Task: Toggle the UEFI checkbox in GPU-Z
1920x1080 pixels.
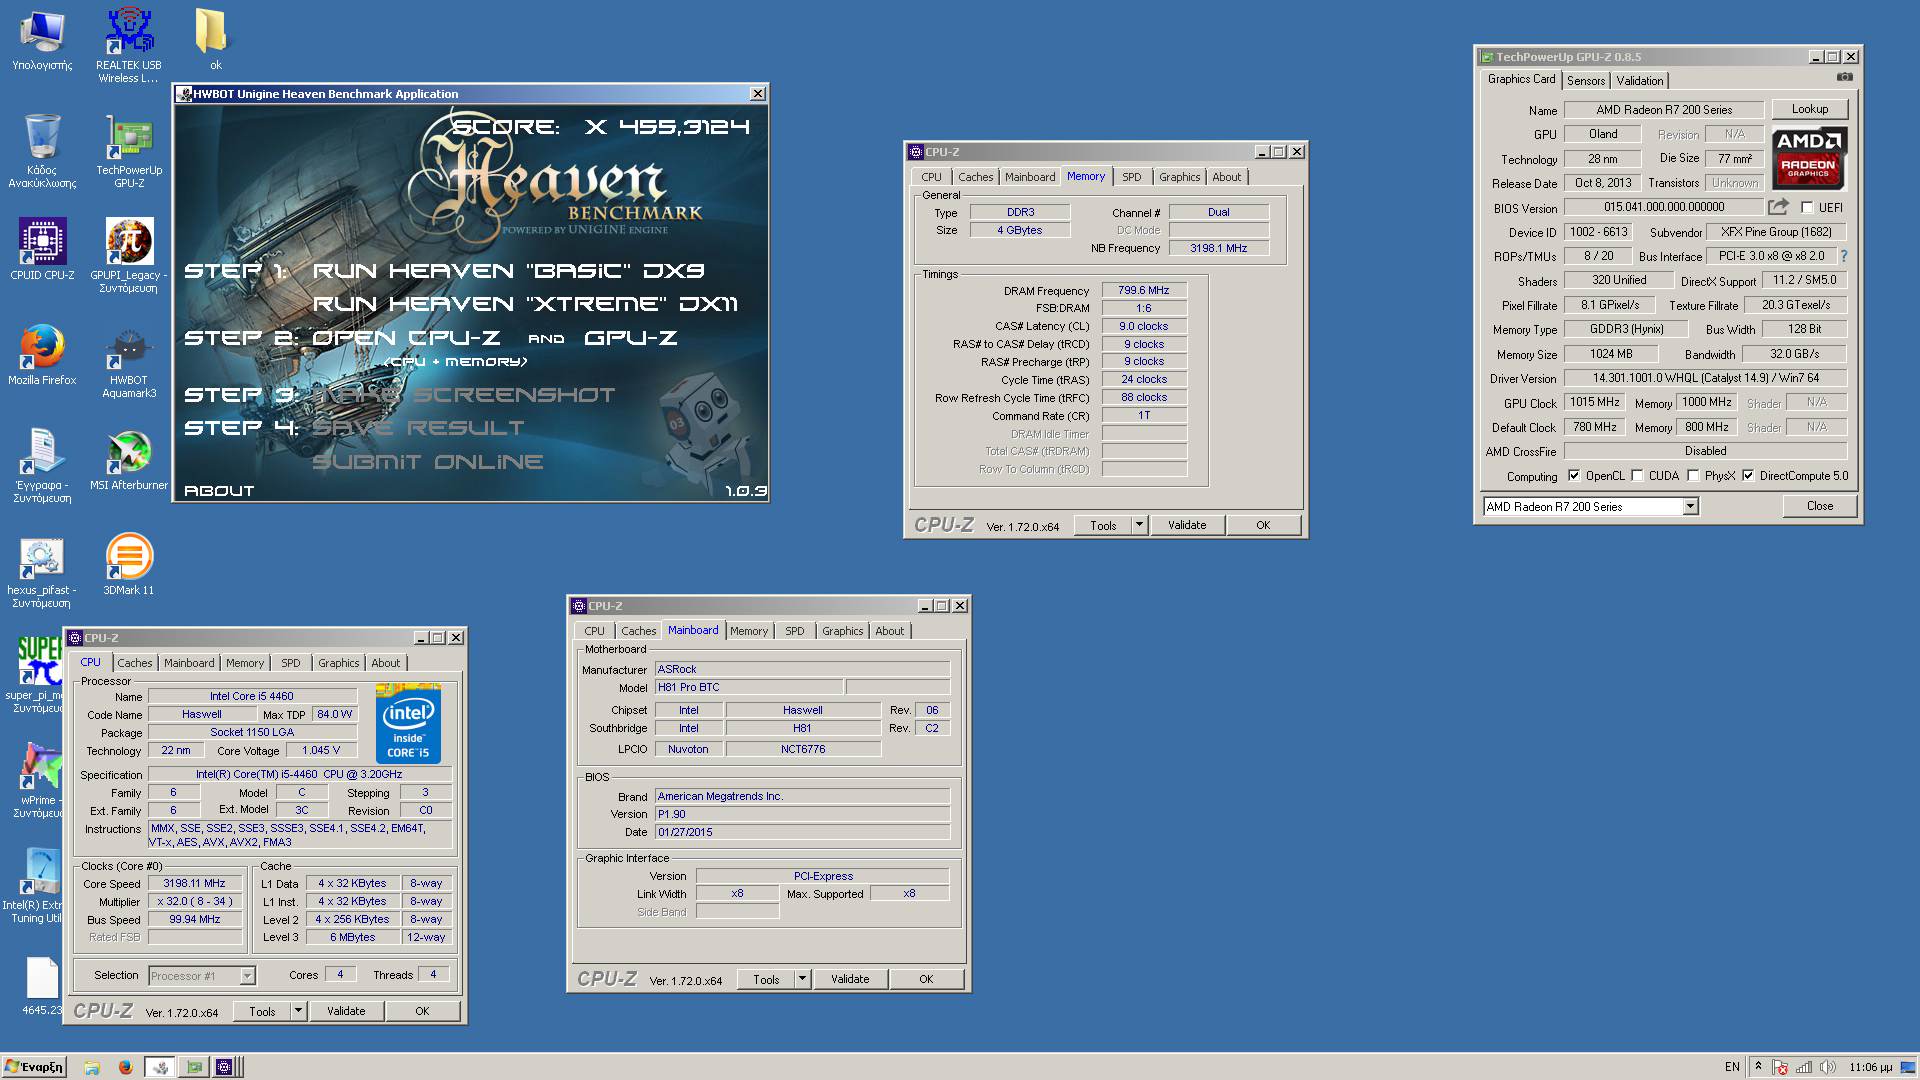Action: 1807,208
